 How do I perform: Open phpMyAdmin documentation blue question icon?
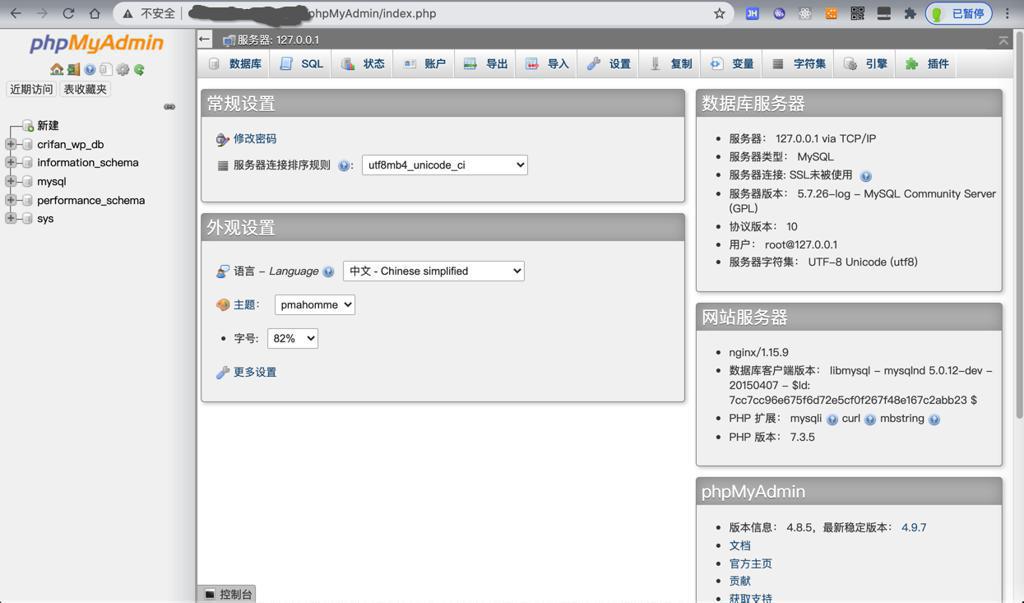90,69
